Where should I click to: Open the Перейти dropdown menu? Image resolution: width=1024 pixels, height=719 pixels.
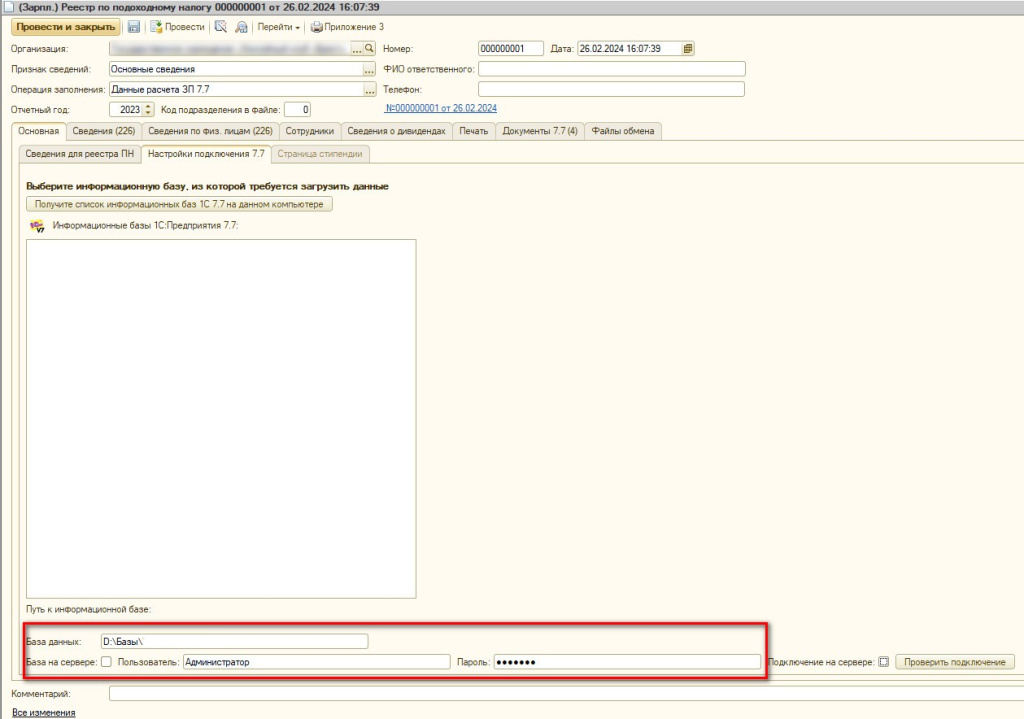point(279,27)
